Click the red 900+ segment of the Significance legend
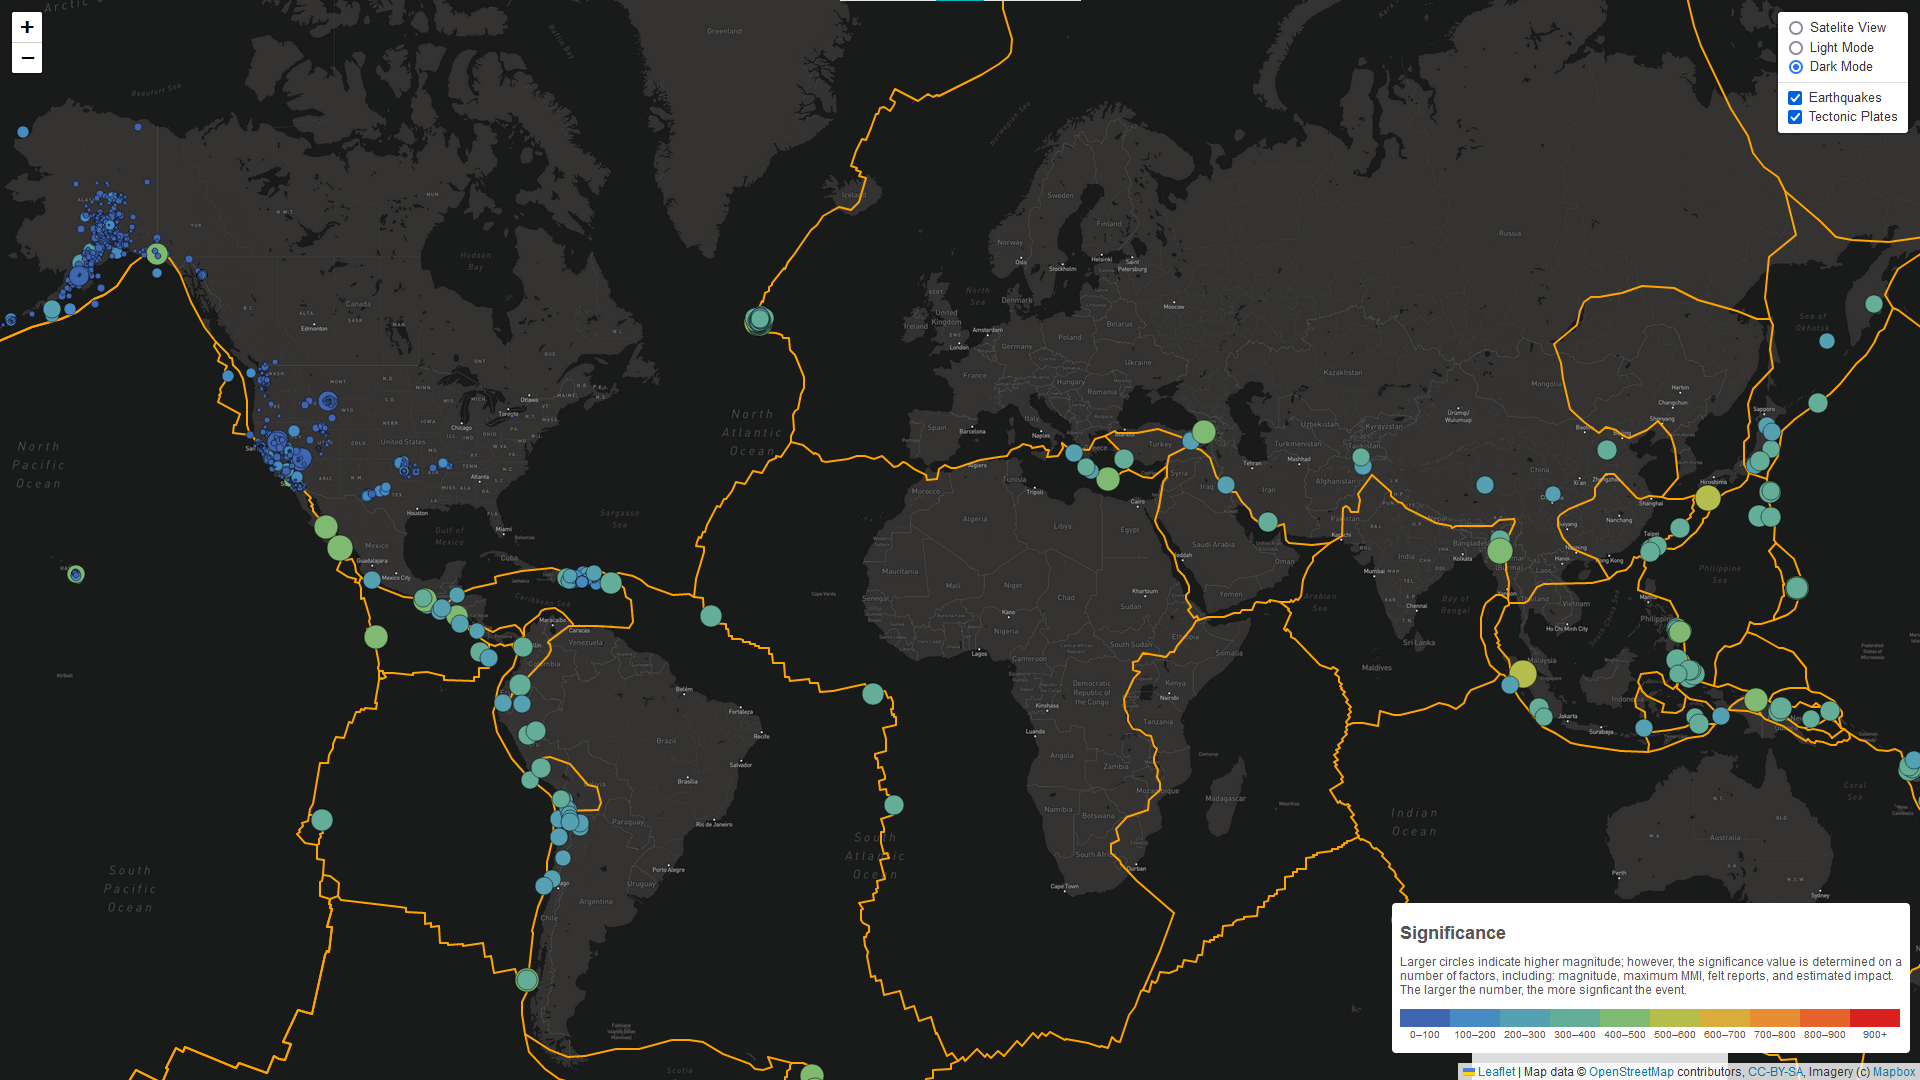This screenshot has height=1080, width=1920. click(x=1874, y=1019)
